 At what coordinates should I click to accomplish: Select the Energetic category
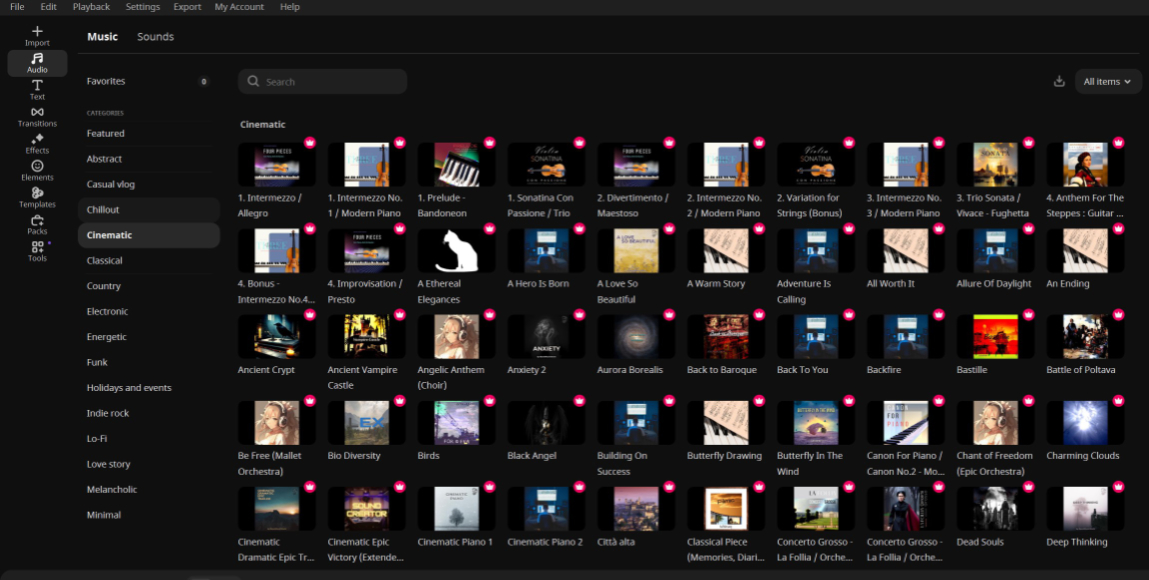pyautogui.click(x=149, y=337)
